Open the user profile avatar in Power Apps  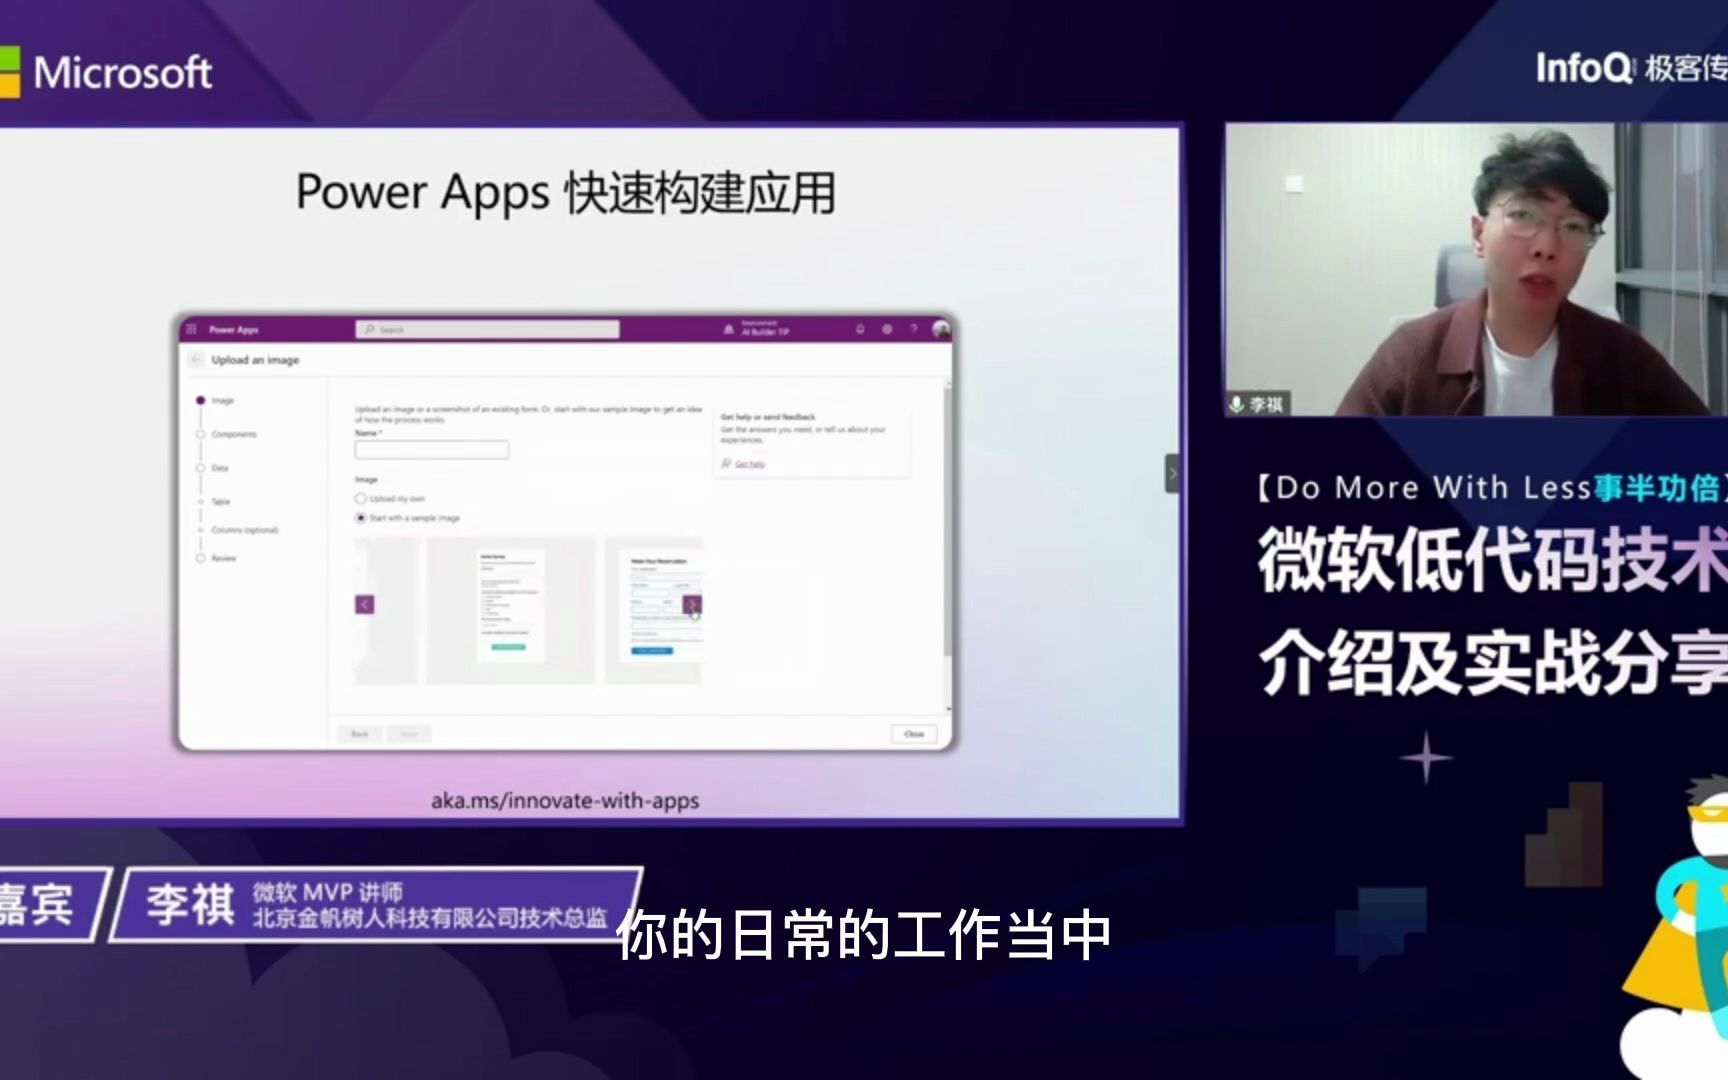[941, 329]
